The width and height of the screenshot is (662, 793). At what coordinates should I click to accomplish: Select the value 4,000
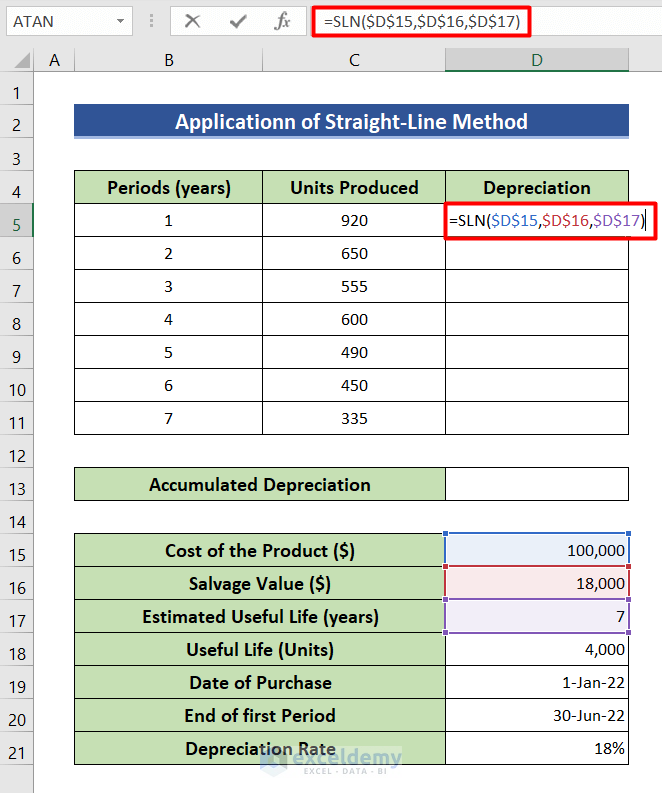[537, 649]
